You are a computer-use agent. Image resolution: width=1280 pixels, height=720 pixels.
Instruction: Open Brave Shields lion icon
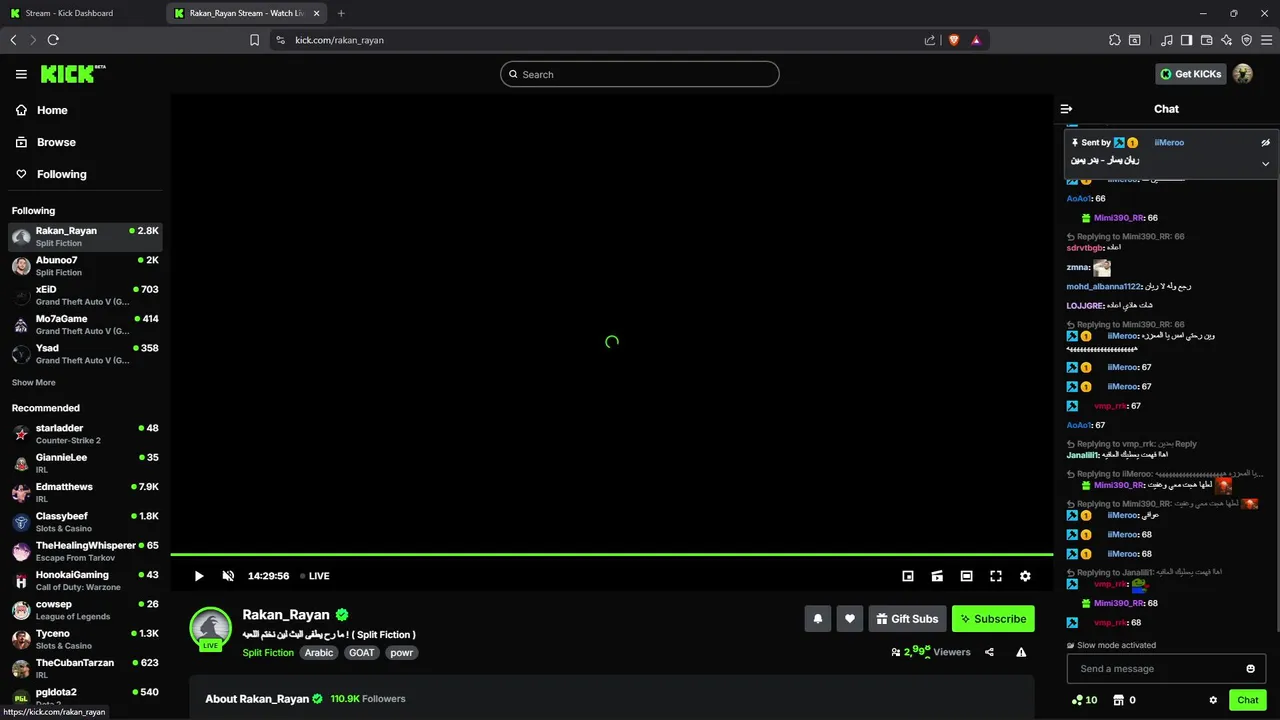(953, 40)
